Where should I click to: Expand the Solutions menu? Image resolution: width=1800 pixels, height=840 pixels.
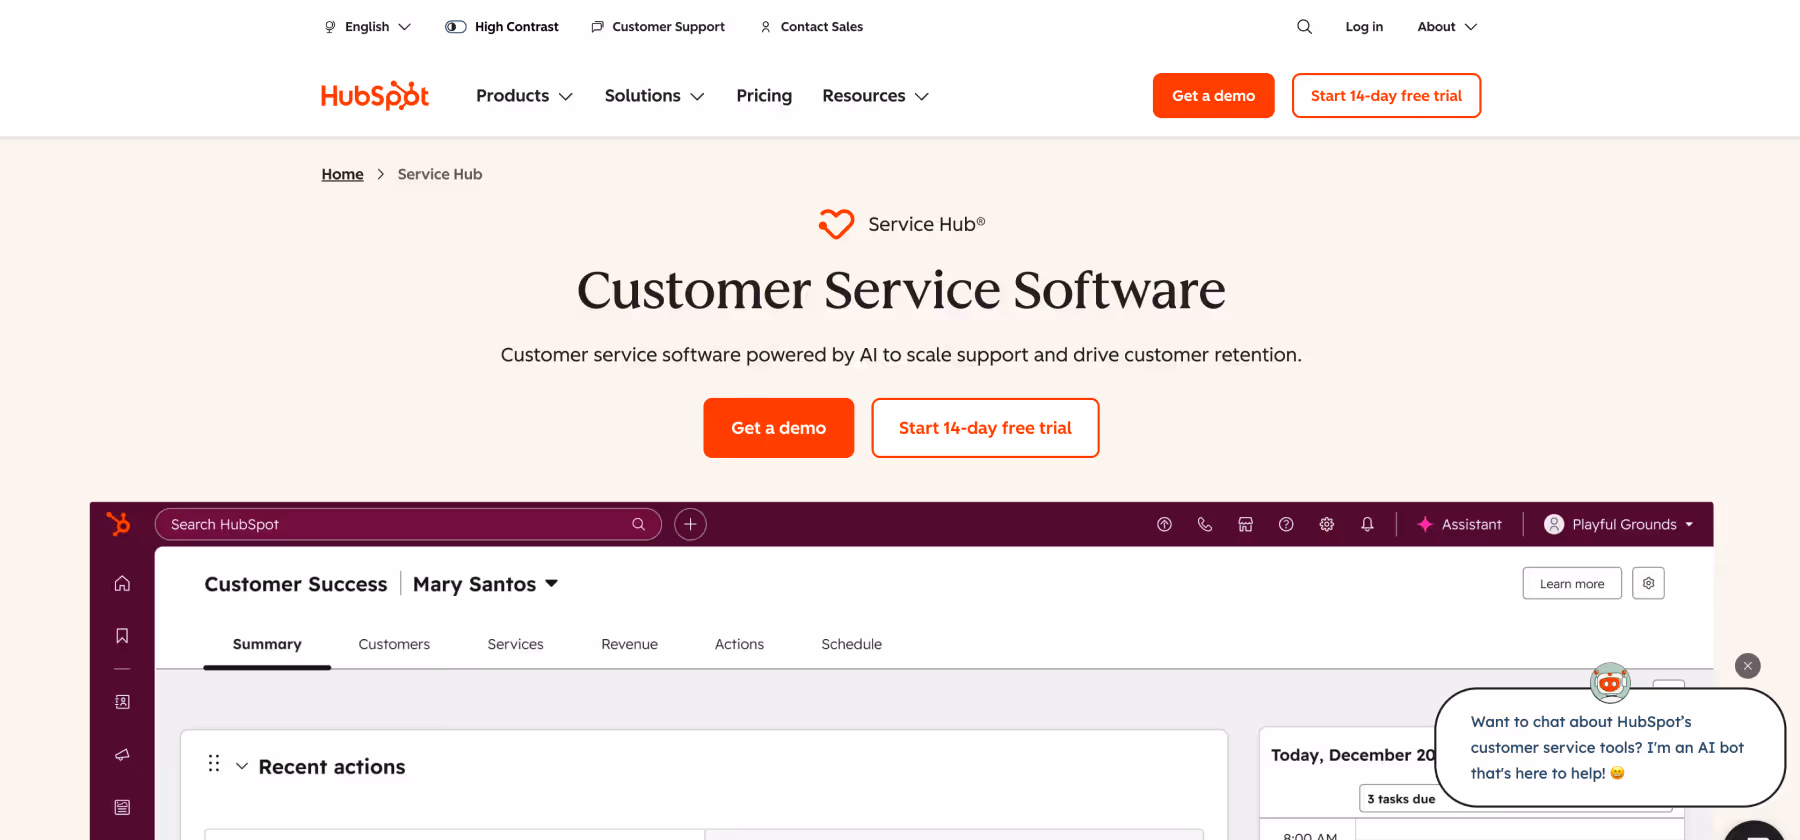tap(654, 96)
